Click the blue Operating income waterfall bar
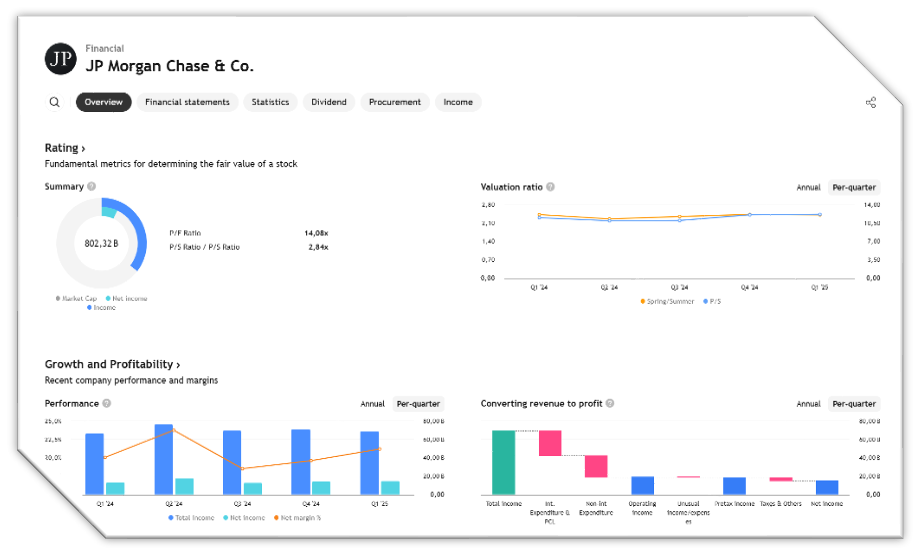This screenshot has height=556, width=920. point(642,486)
